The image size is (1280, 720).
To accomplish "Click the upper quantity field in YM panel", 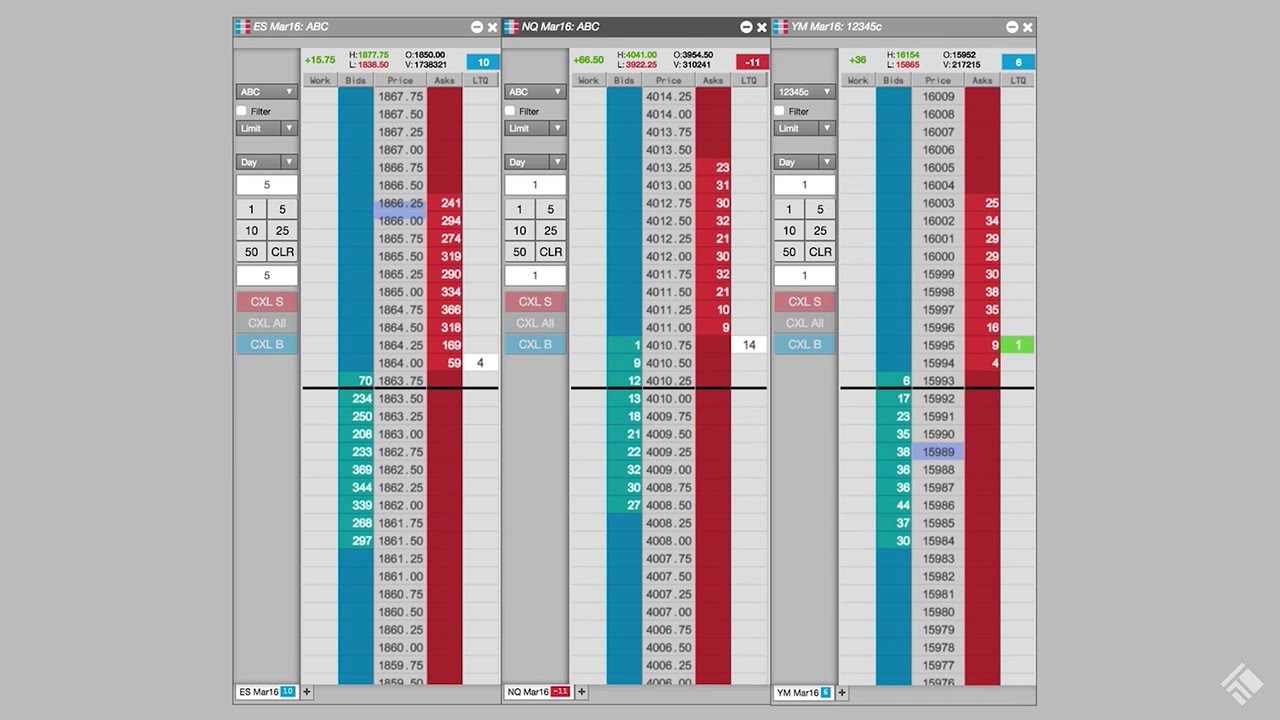I will (x=805, y=185).
